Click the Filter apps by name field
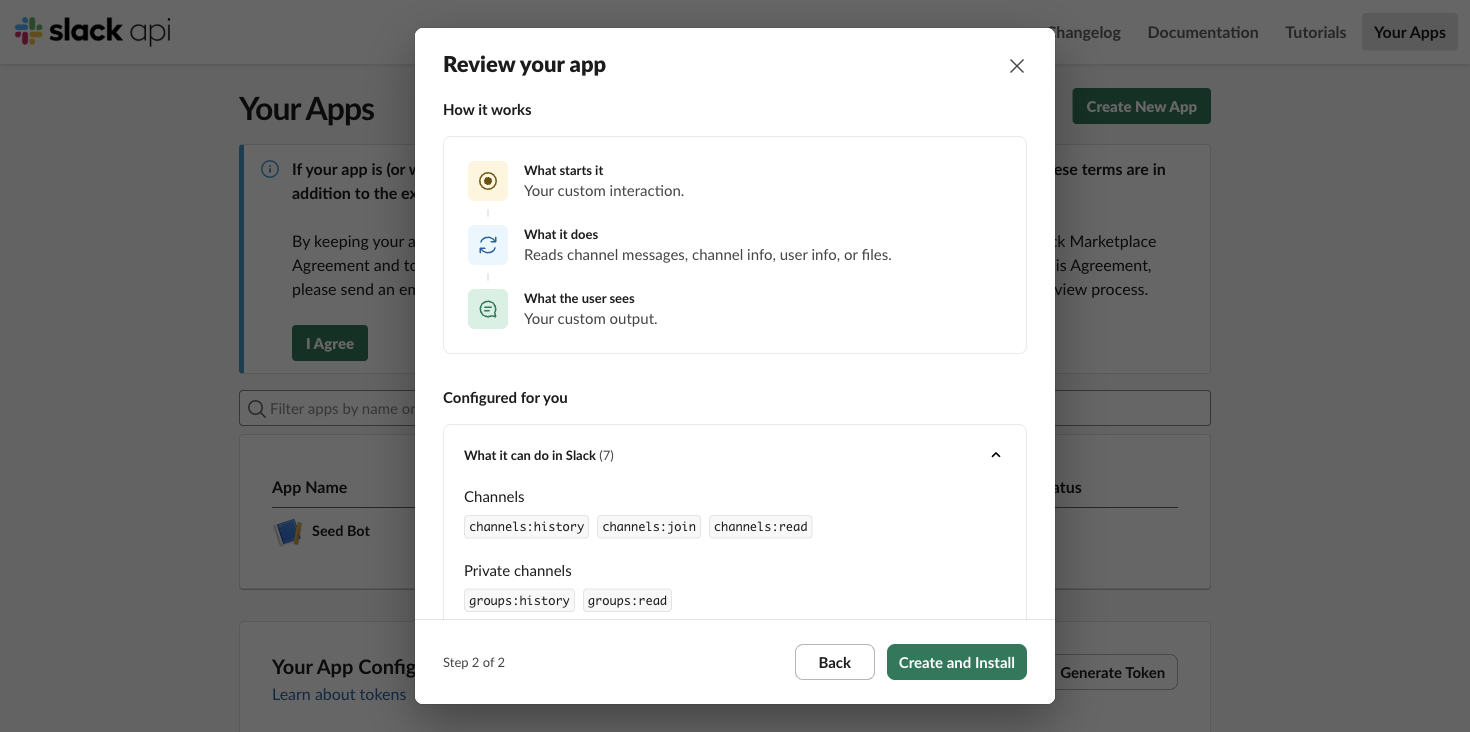 725,408
